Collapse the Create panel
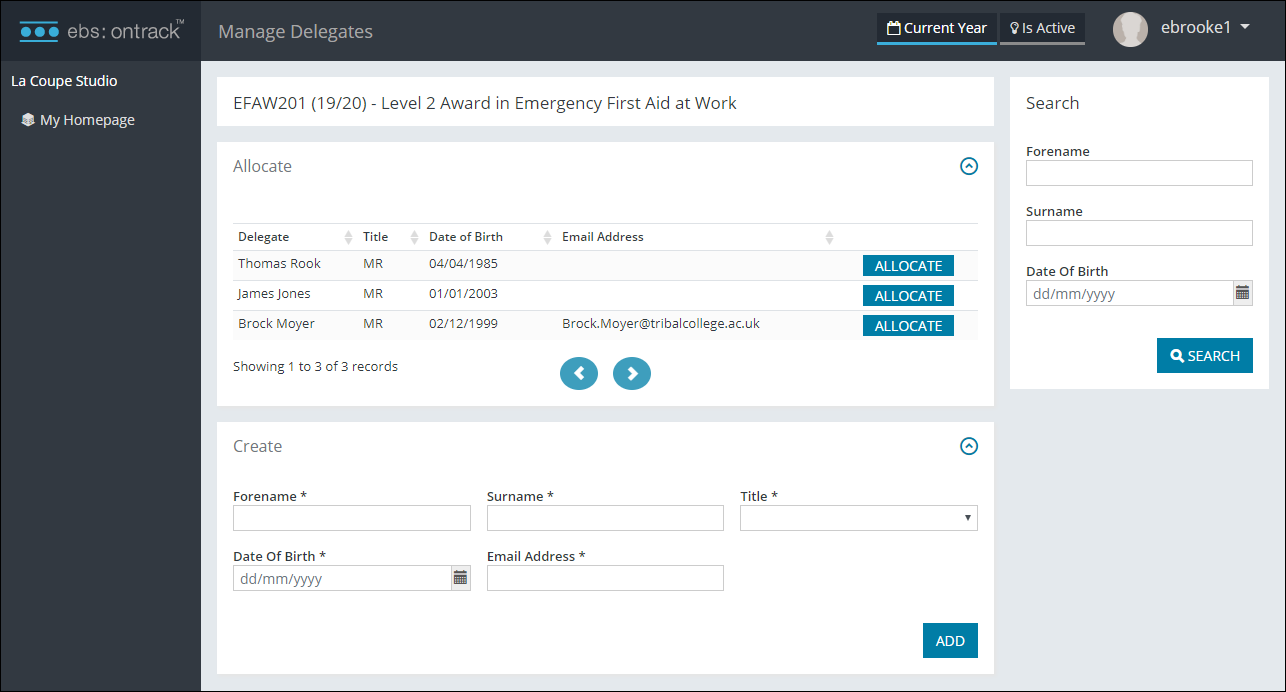 point(968,446)
